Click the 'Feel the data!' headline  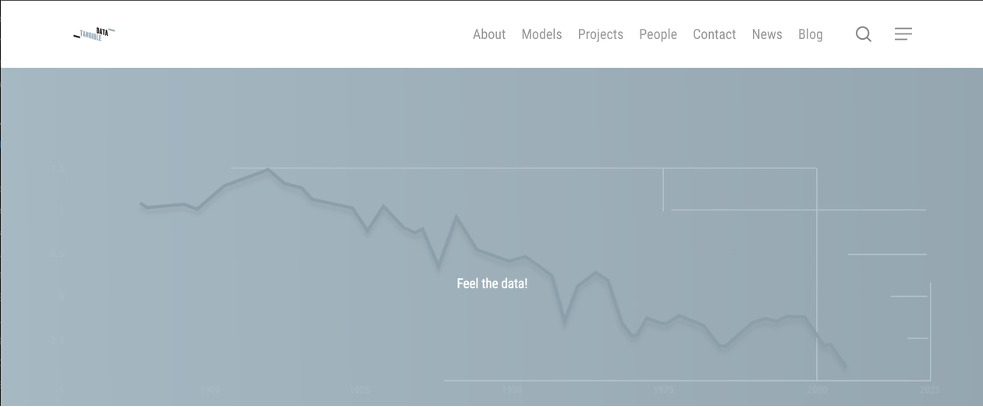(492, 284)
